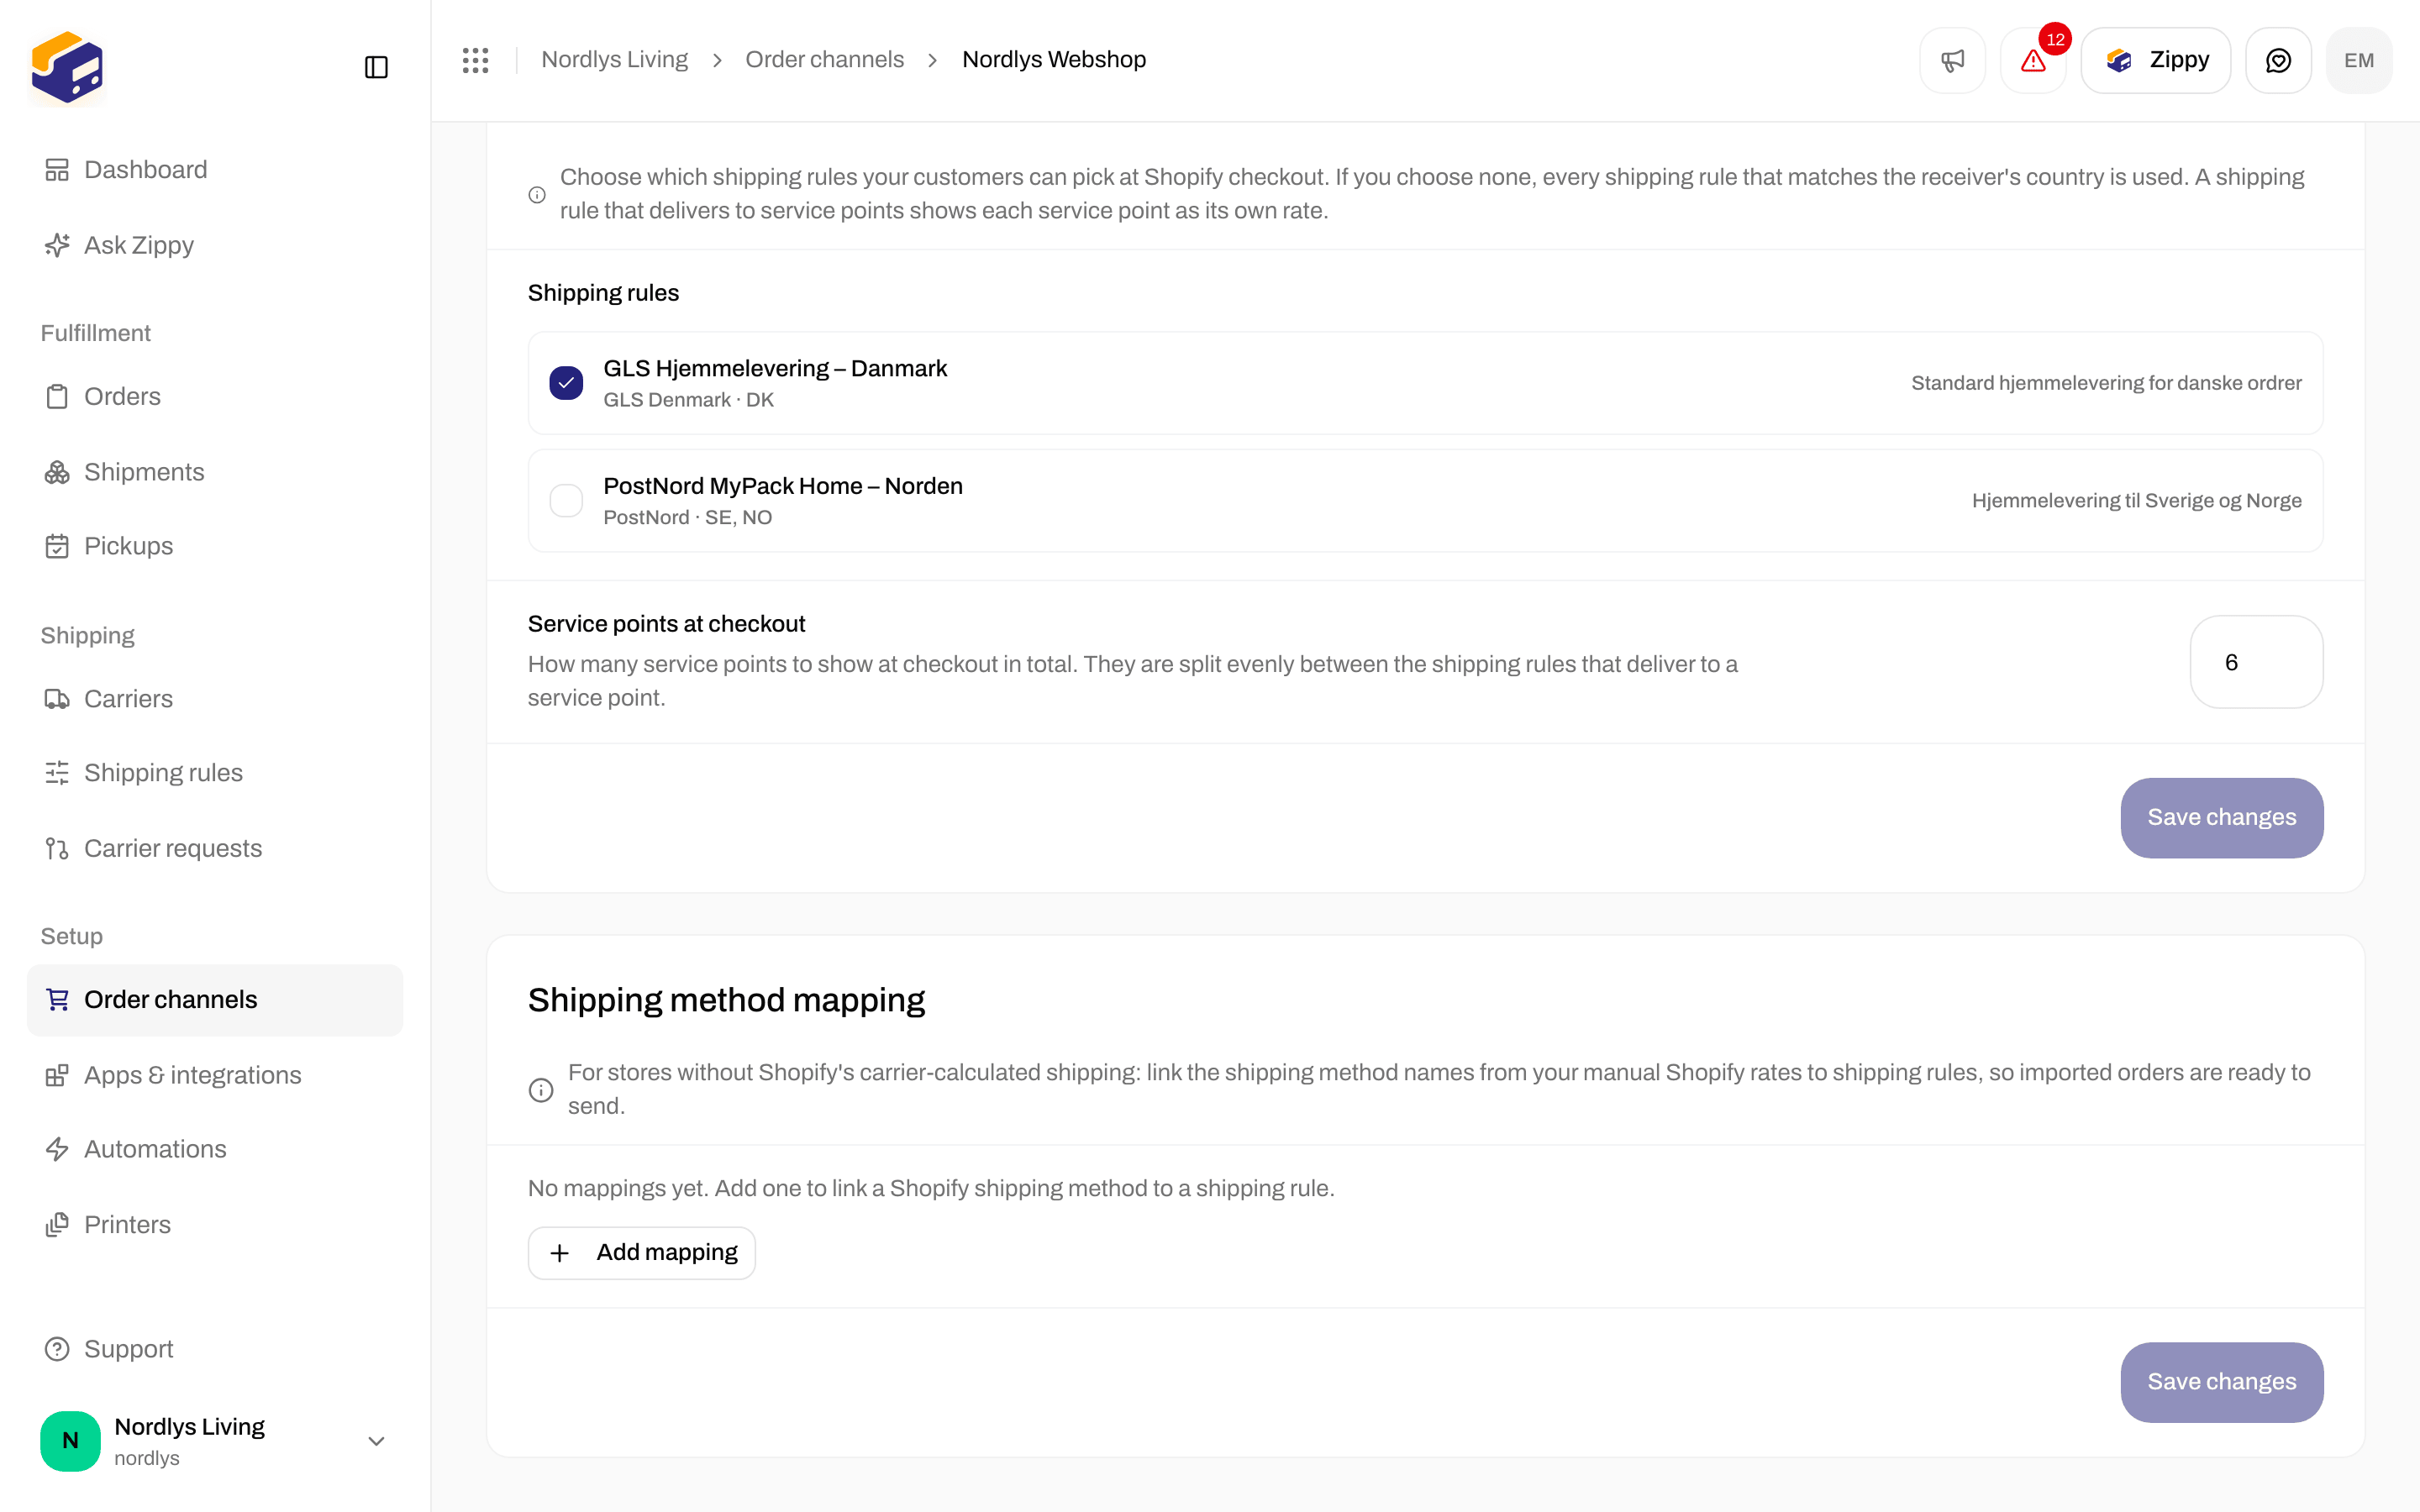This screenshot has height=1512, width=2420.
Task: Click the Shipping rules sliders icon
Action: (x=57, y=773)
